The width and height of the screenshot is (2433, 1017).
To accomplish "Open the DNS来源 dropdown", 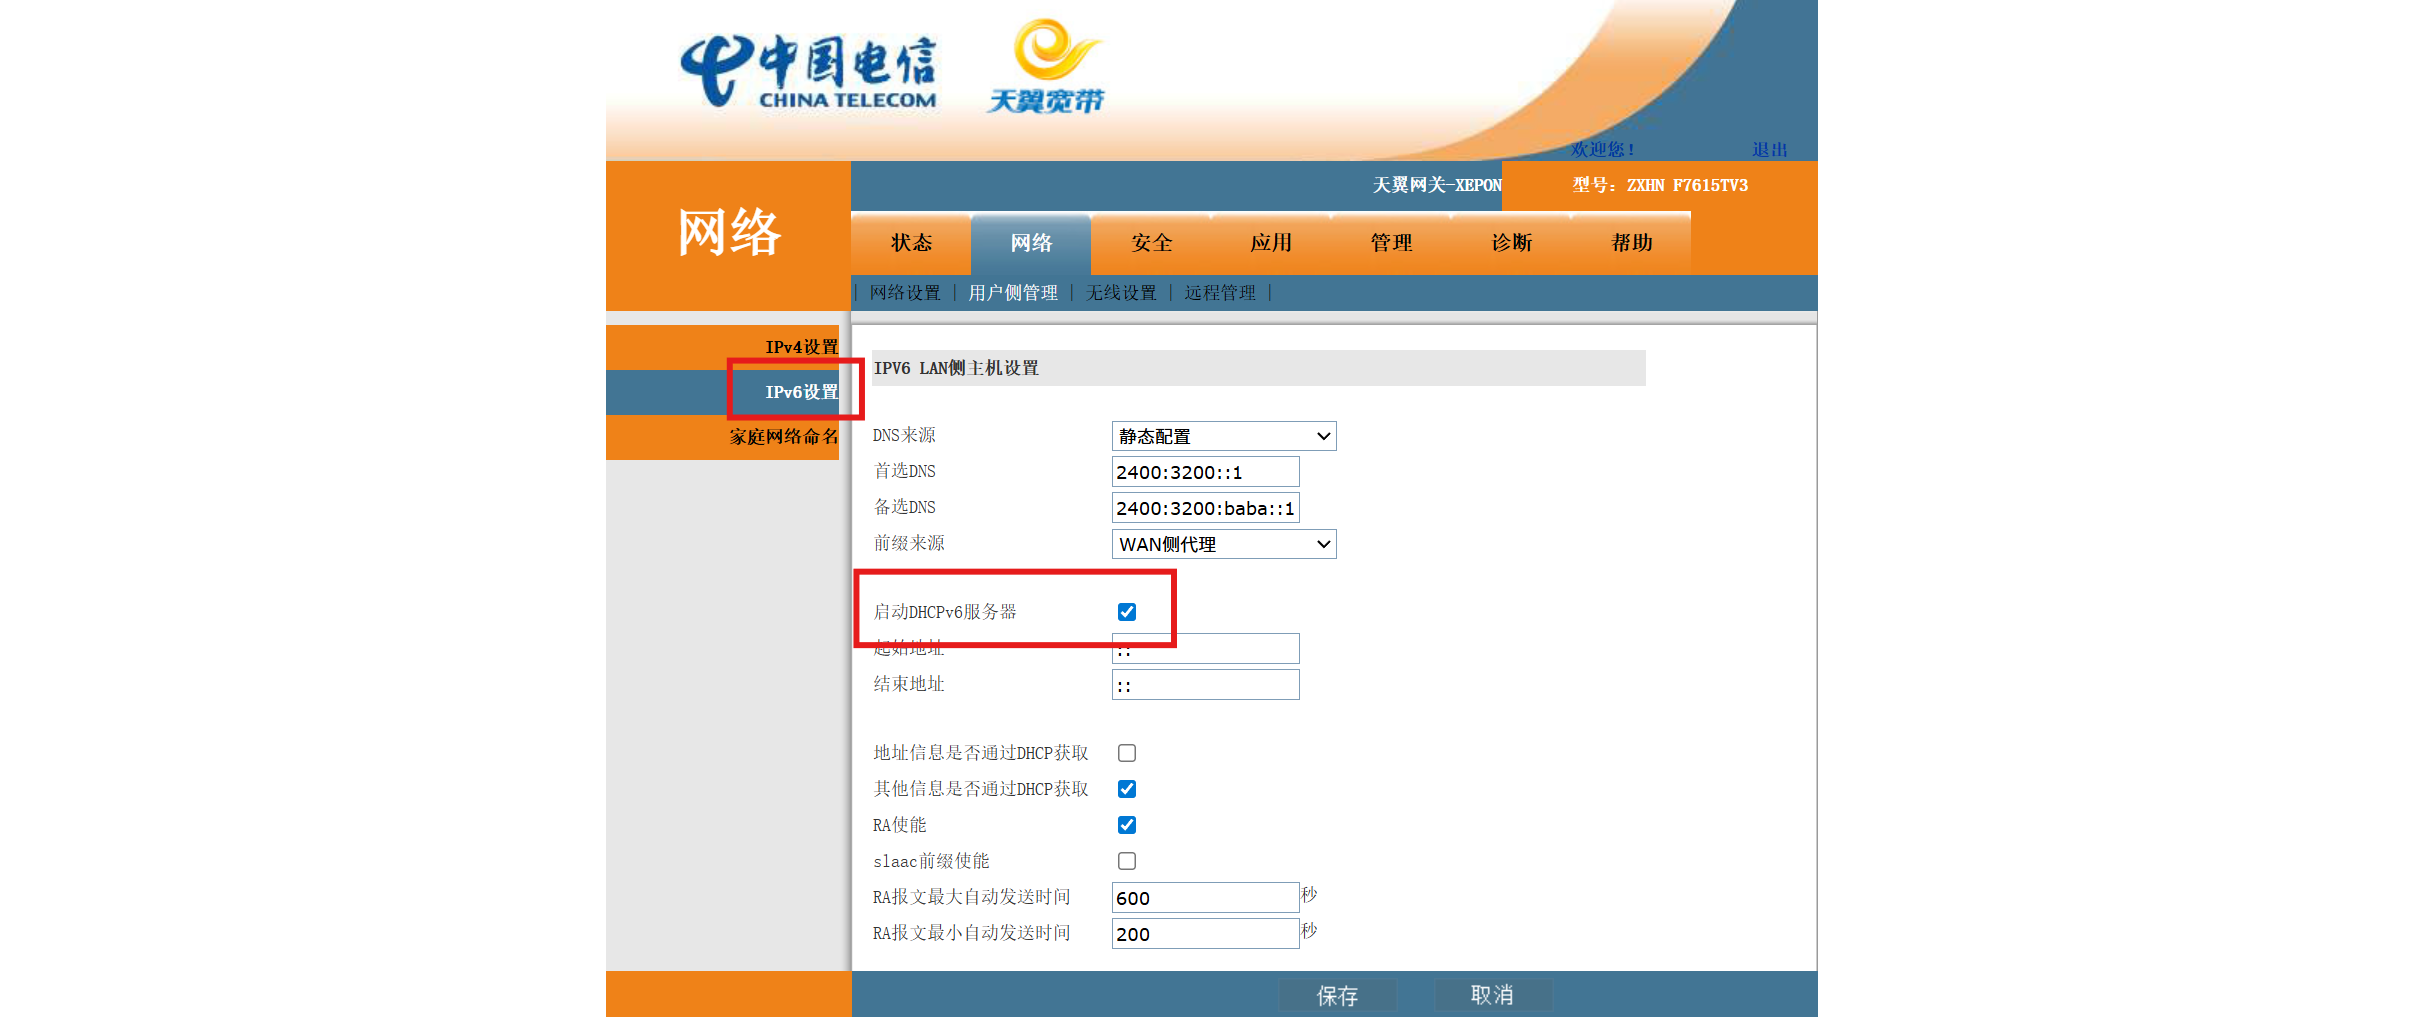I will [1223, 436].
